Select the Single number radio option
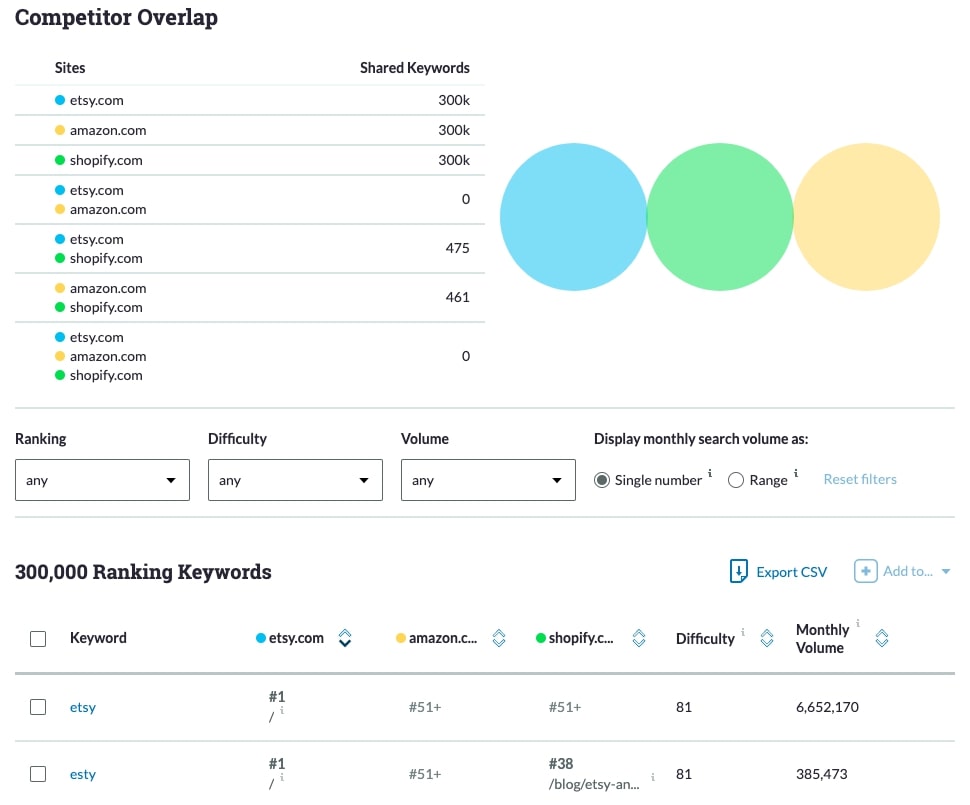 point(601,480)
